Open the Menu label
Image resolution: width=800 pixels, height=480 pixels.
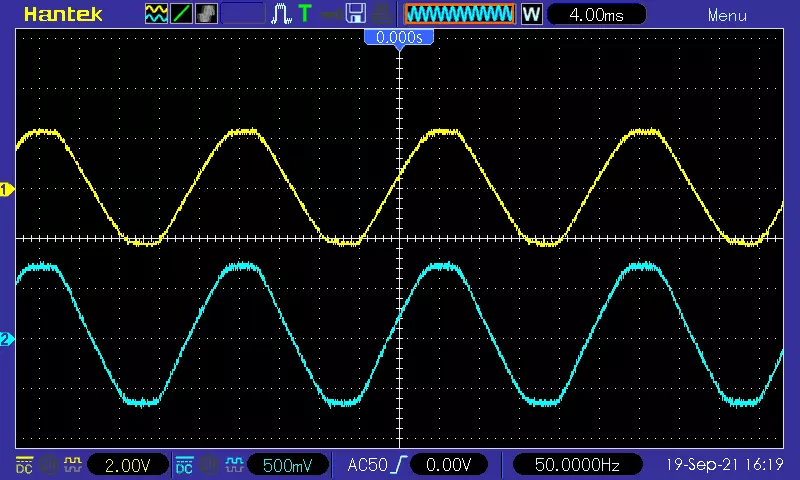click(727, 15)
